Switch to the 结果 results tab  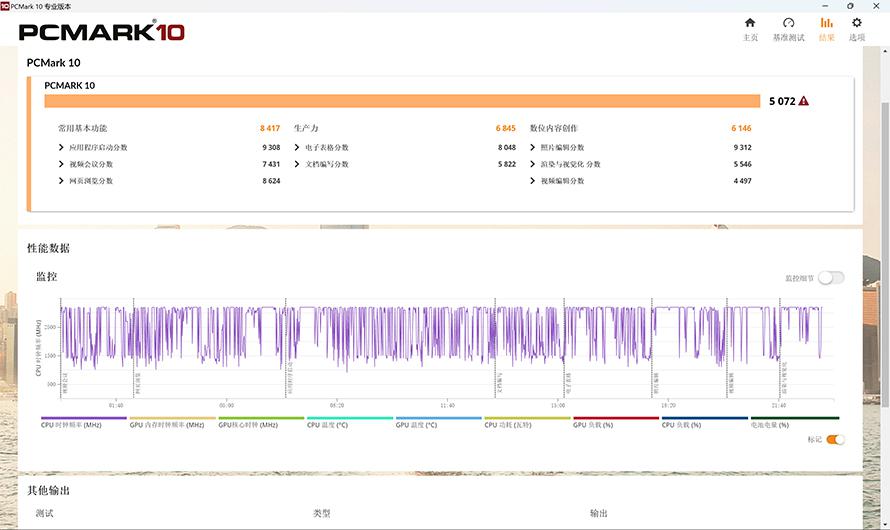pos(826,30)
